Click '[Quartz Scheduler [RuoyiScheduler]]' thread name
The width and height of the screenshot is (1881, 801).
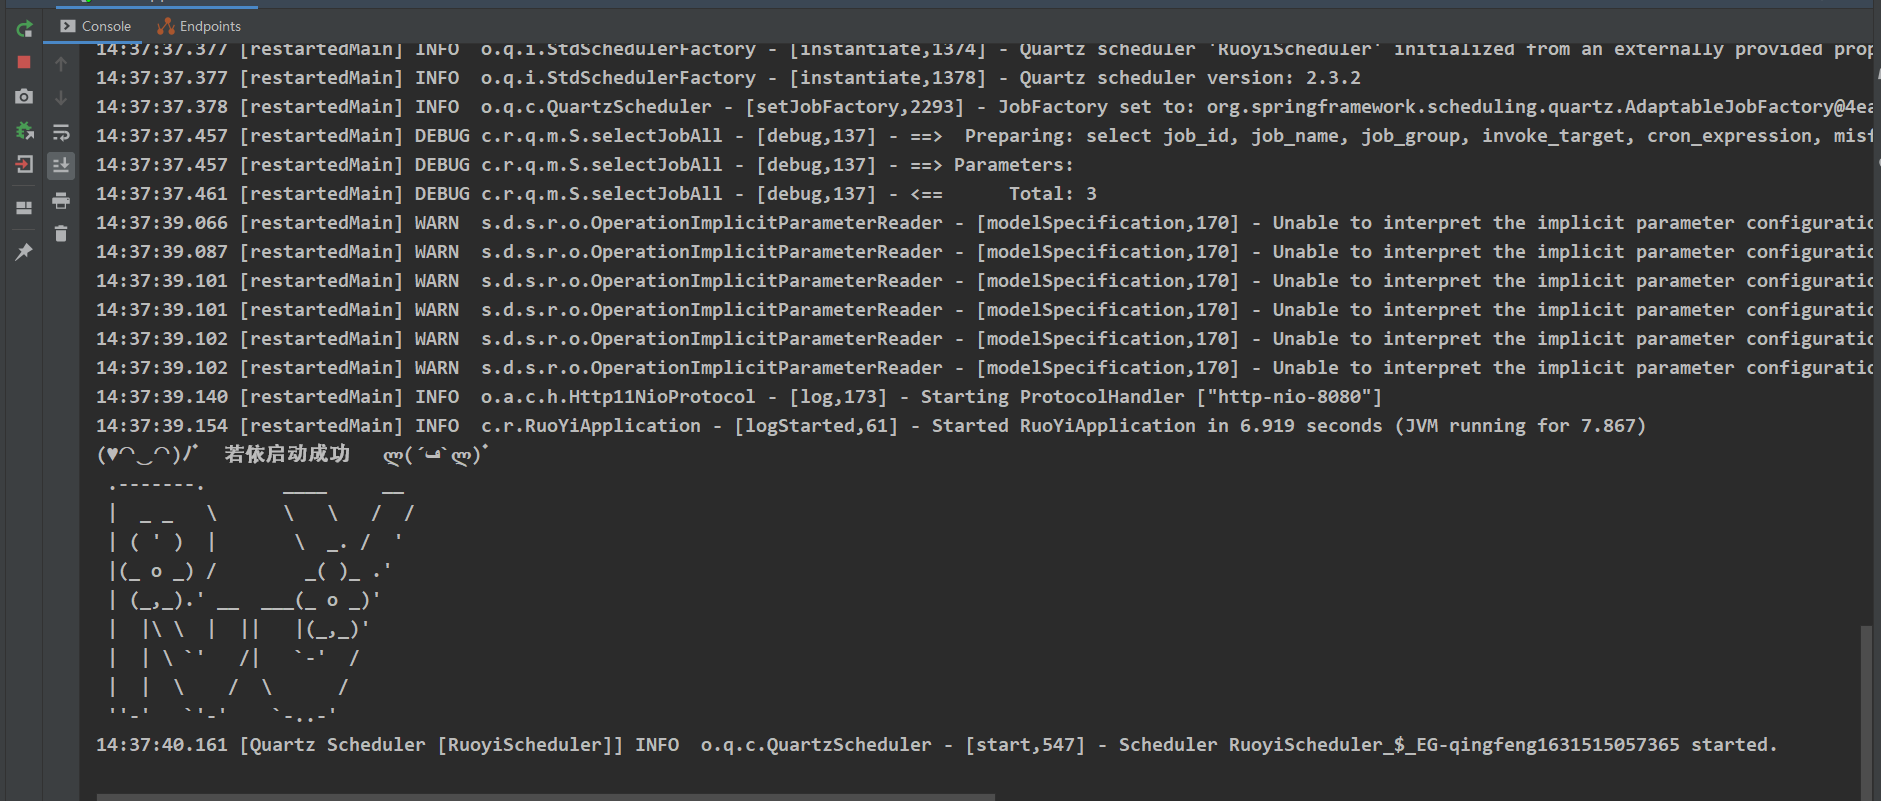432,745
